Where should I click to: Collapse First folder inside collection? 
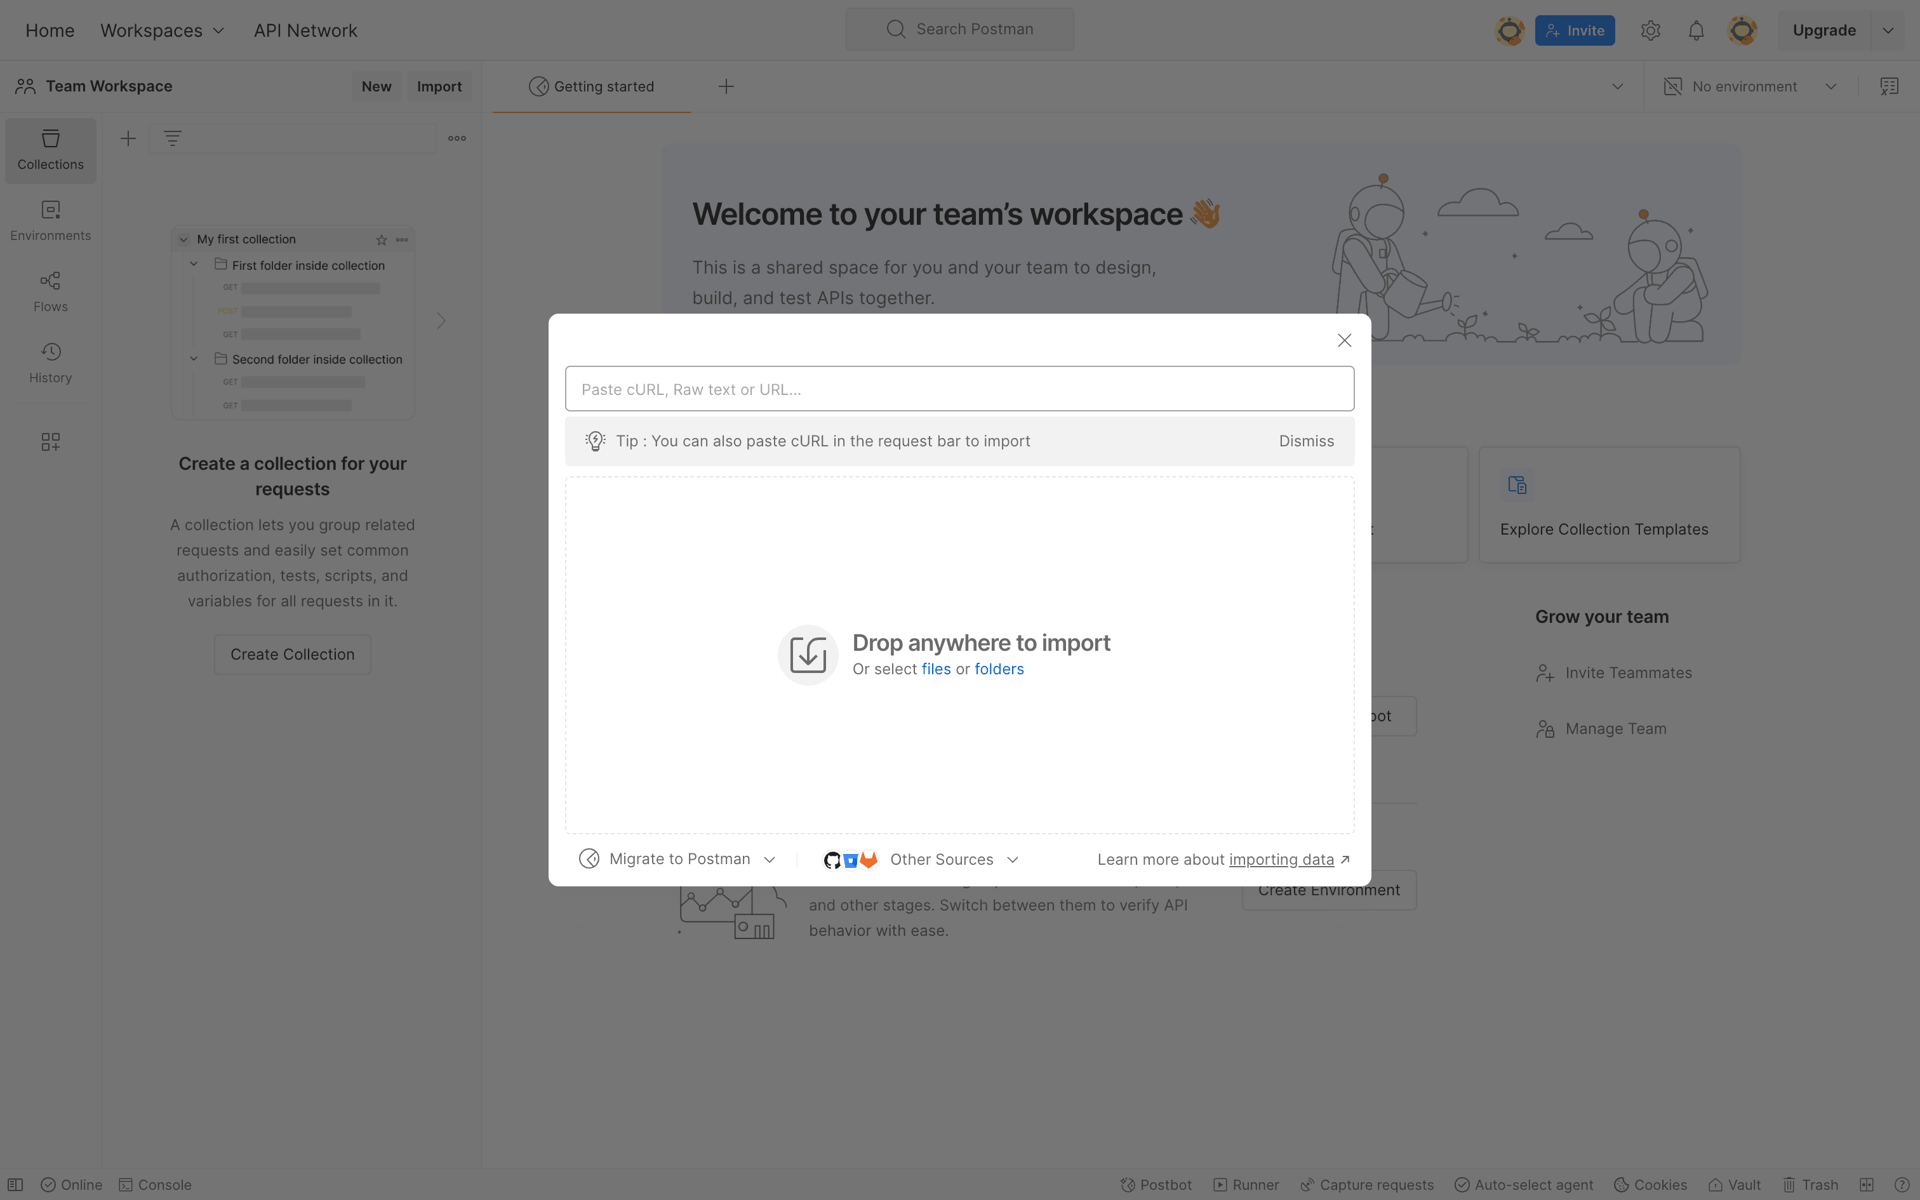coord(194,265)
